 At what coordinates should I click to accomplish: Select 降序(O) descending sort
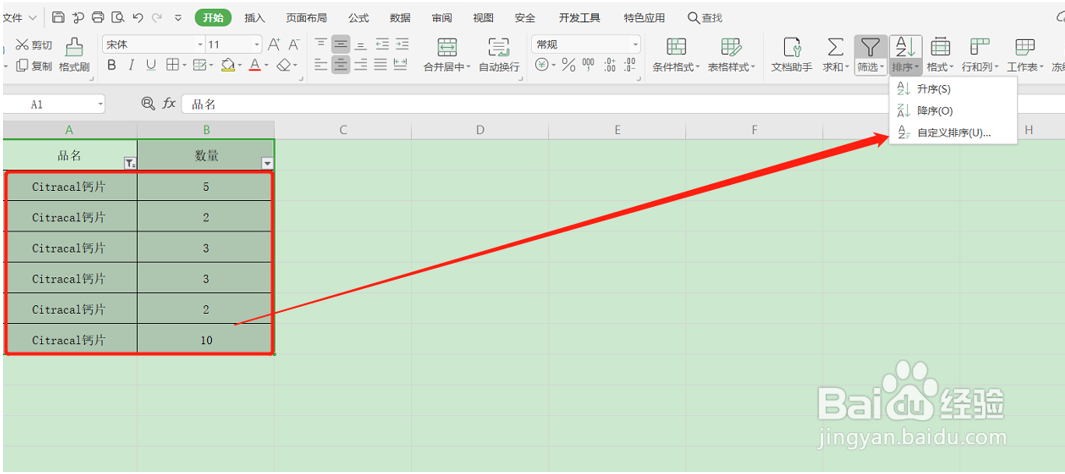click(x=952, y=111)
